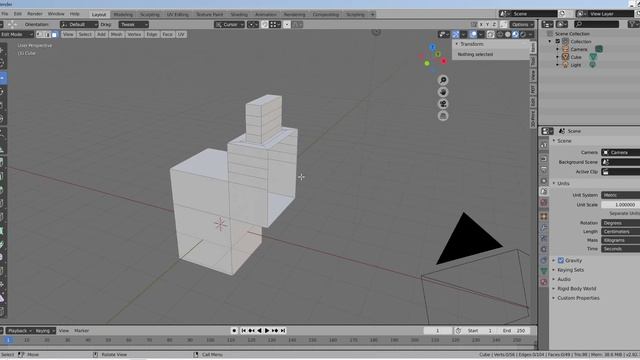640x360 pixels.
Task: Switch to the UV Editing workspace tab
Action: coord(178,14)
